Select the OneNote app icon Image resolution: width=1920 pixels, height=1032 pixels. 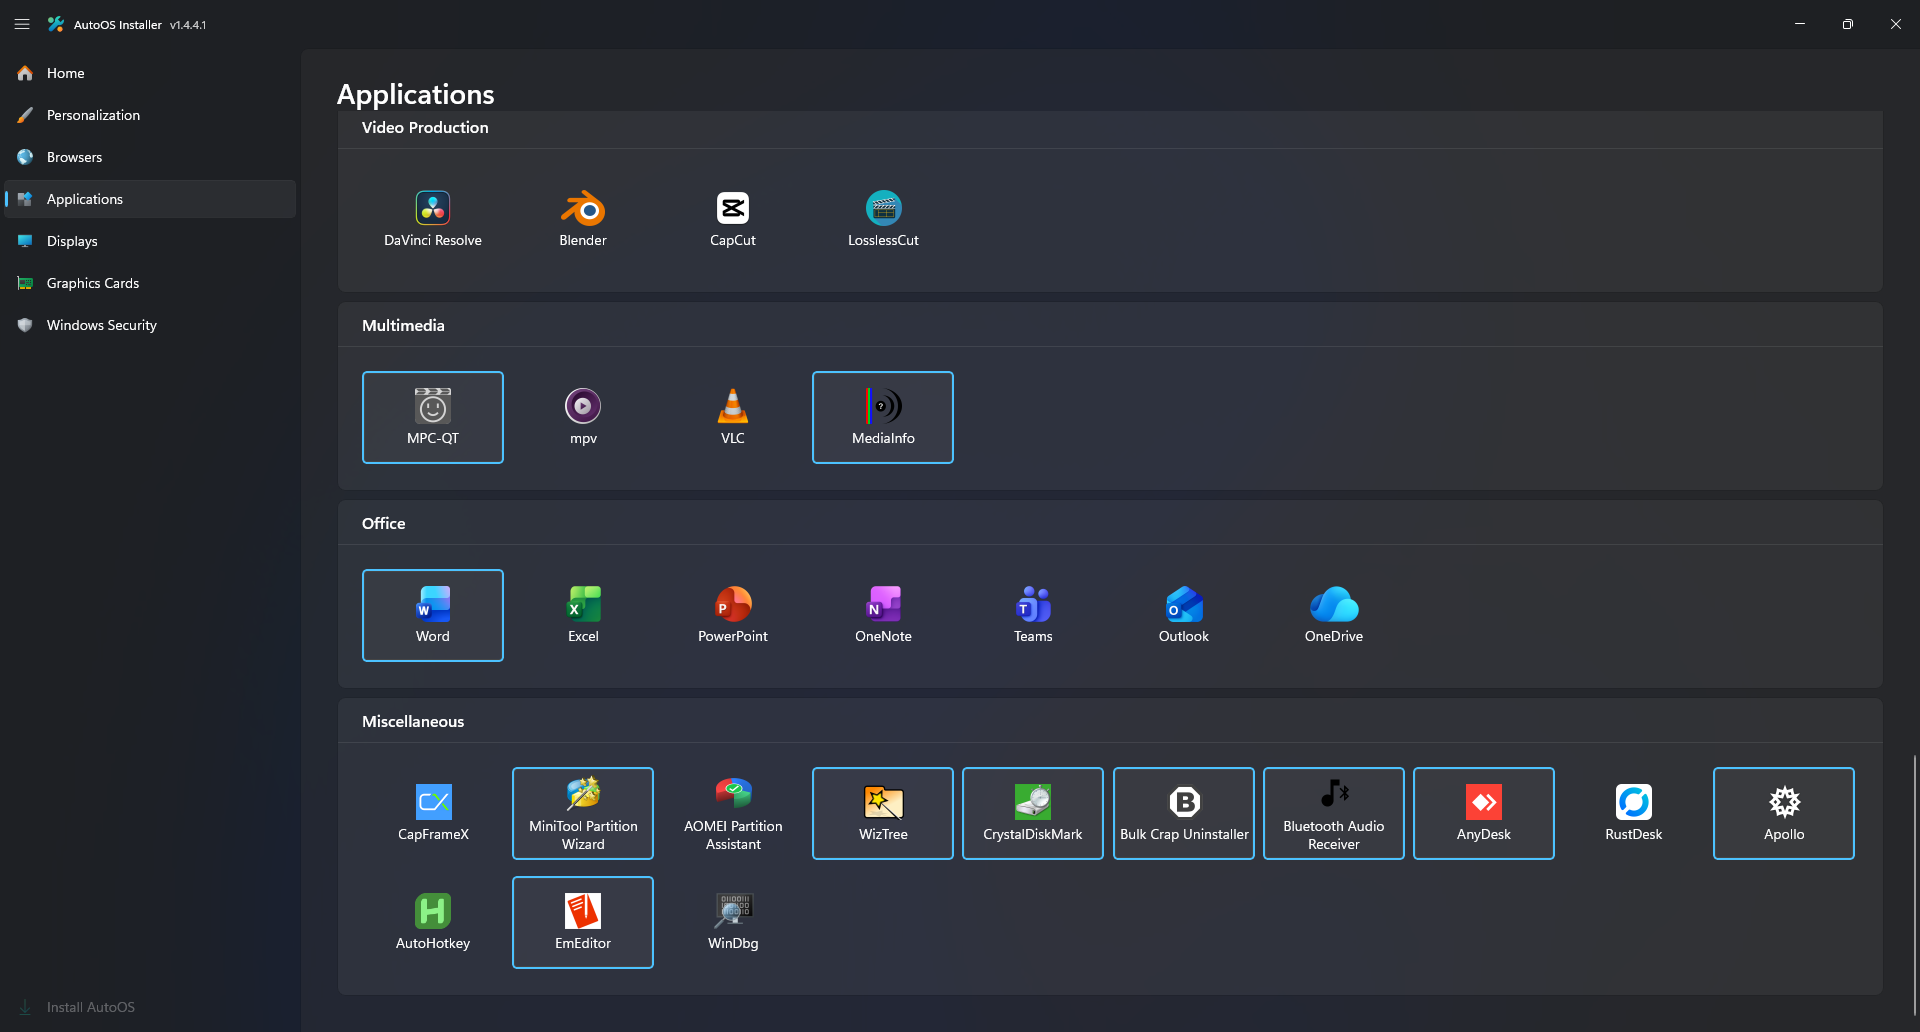tap(883, 604)
